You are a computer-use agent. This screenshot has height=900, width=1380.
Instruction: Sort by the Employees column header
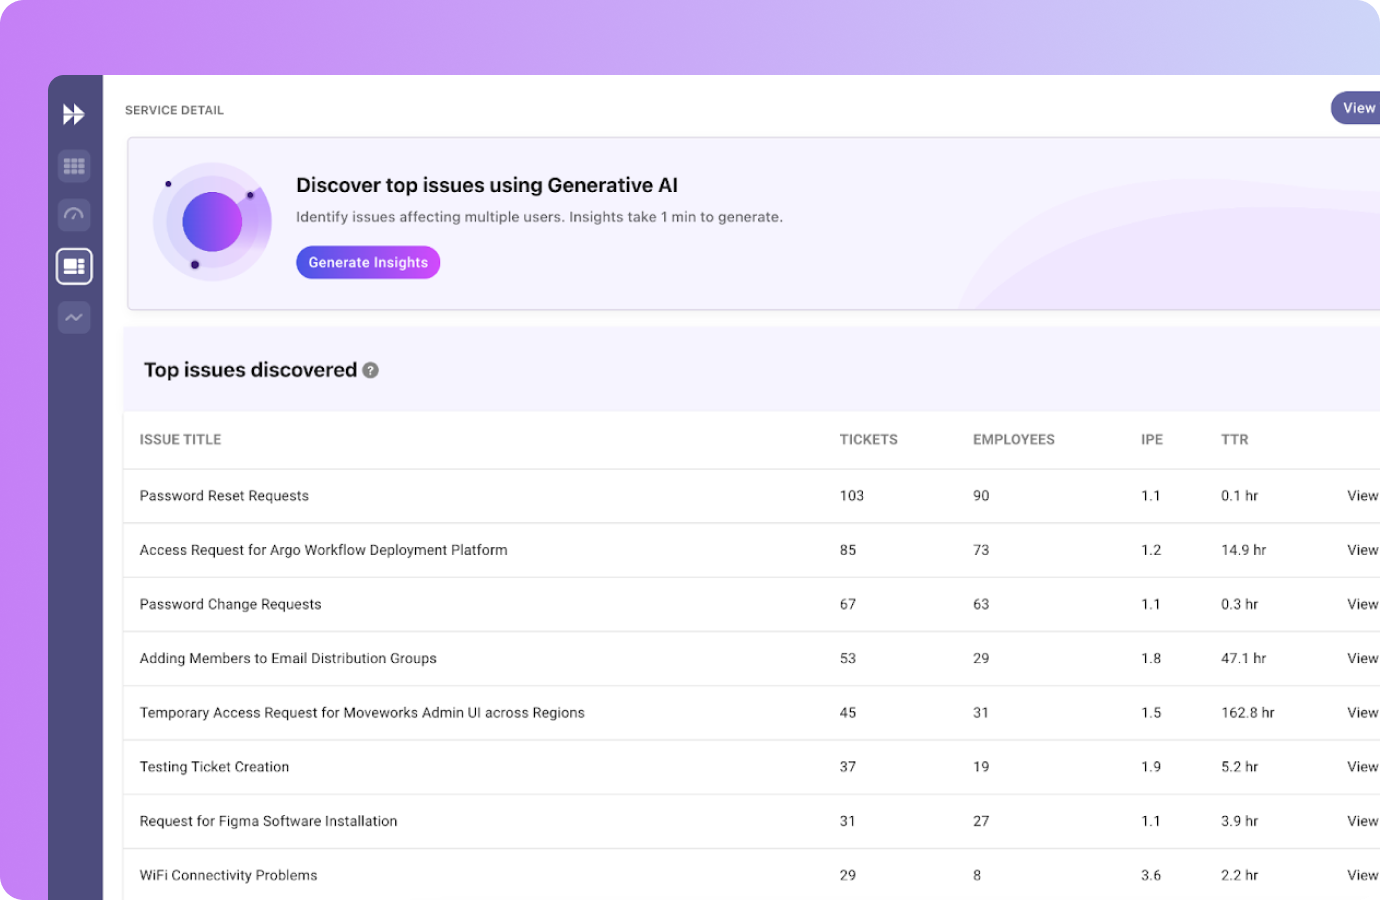[x=1013, y=439]
